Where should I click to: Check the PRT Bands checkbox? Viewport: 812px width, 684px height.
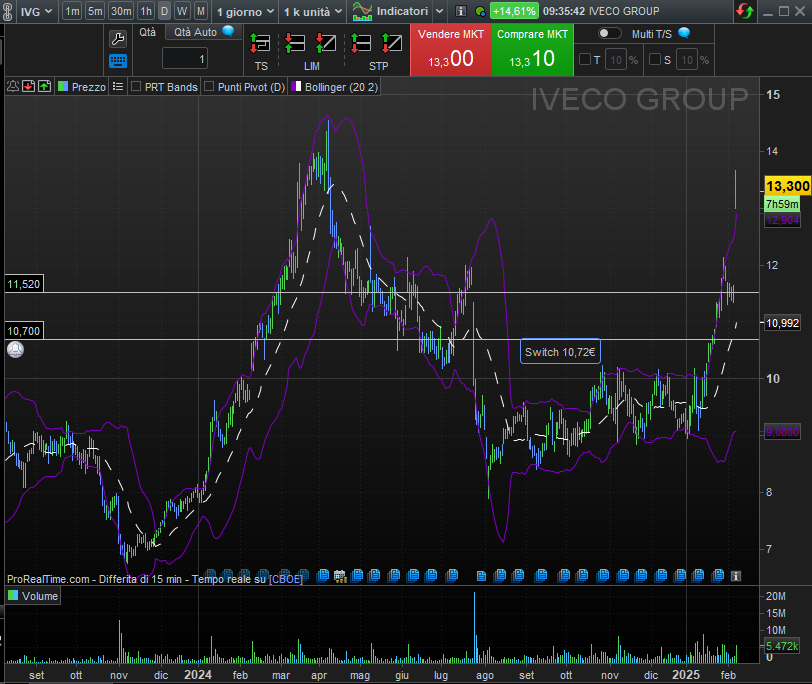coord(136,86)
